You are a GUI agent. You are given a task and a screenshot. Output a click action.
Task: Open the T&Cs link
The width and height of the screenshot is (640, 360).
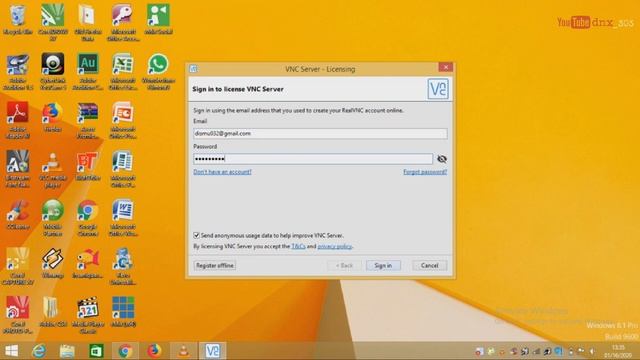[x=298, y=246]
